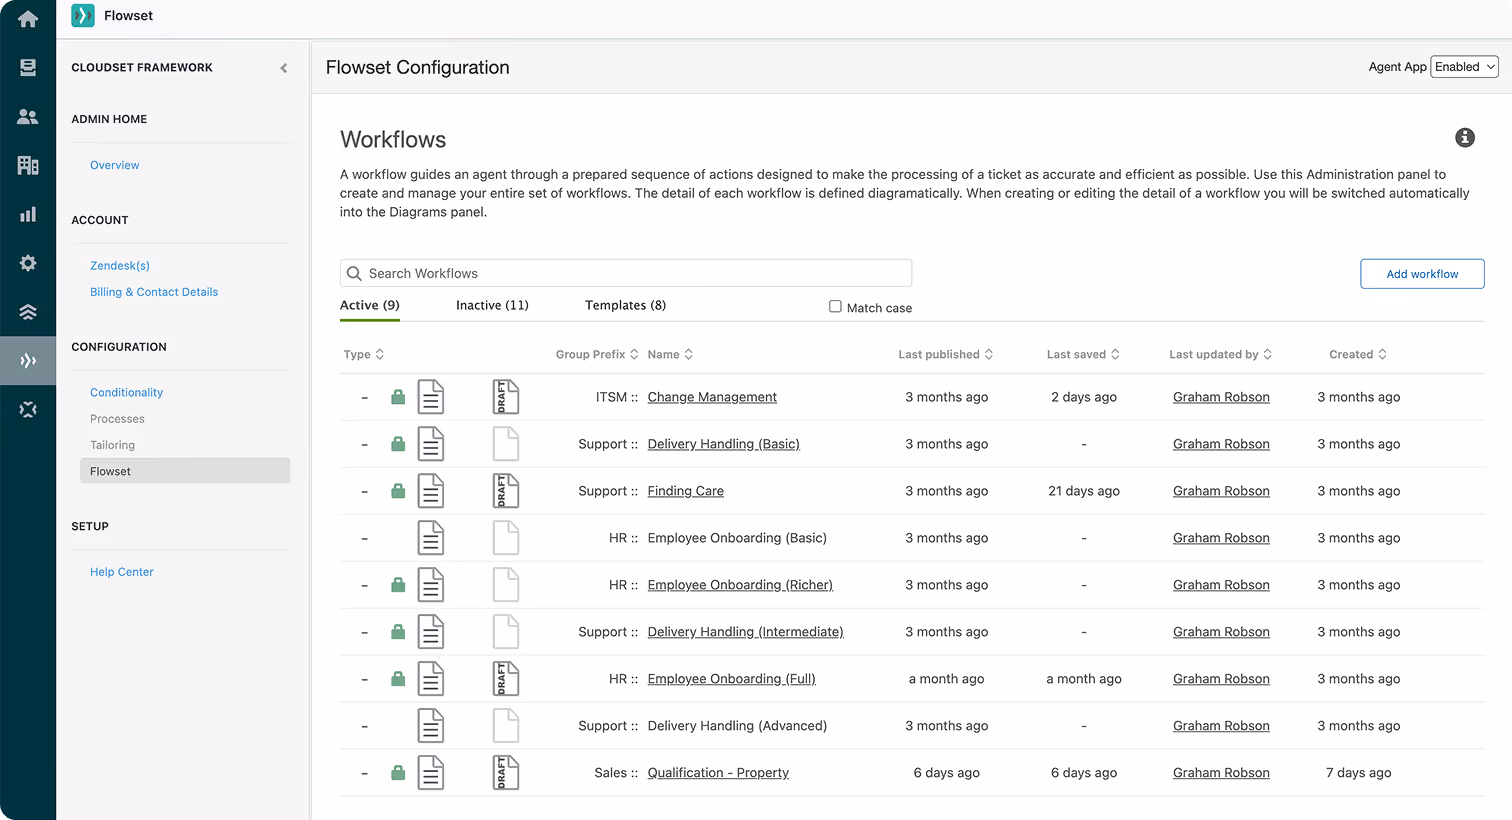
Task: Toggle the draft badge on Qualification - Property
Action: (x=505, y=772)
